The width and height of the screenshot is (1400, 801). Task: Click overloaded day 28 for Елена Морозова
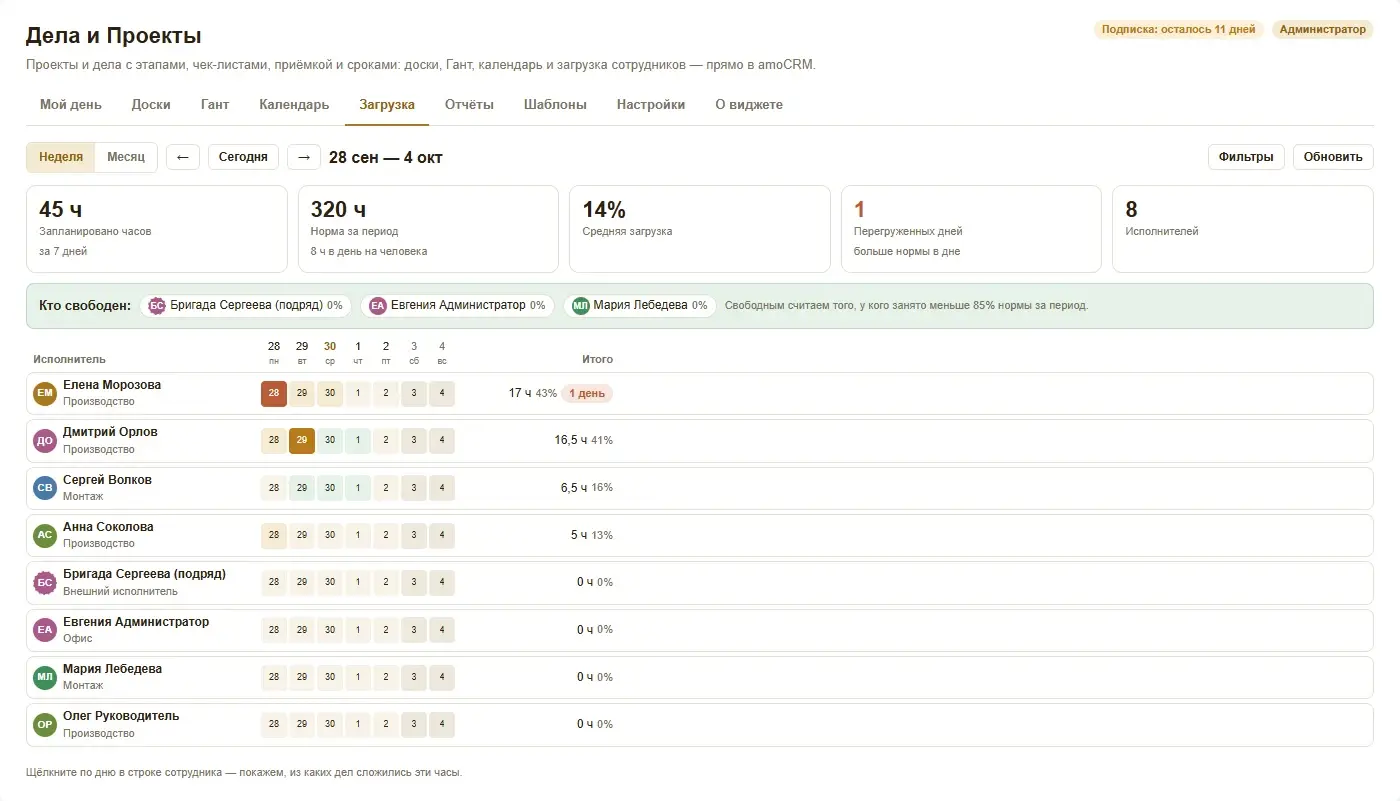[x=274, y=394]
